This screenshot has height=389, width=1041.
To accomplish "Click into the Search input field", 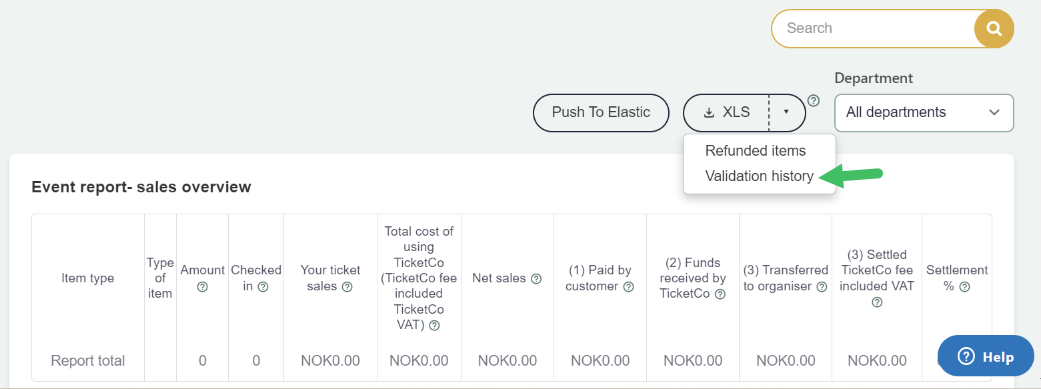I will [873, 29].
